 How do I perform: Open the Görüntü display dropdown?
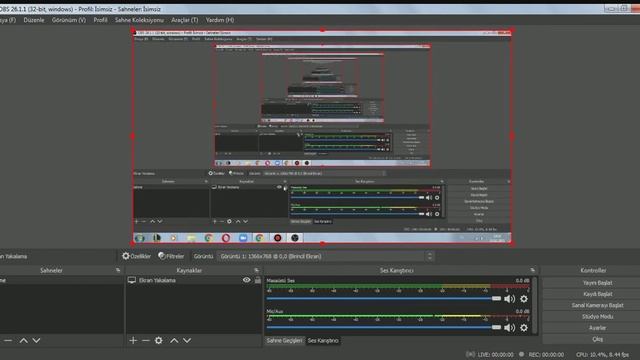tap(325, 256)
